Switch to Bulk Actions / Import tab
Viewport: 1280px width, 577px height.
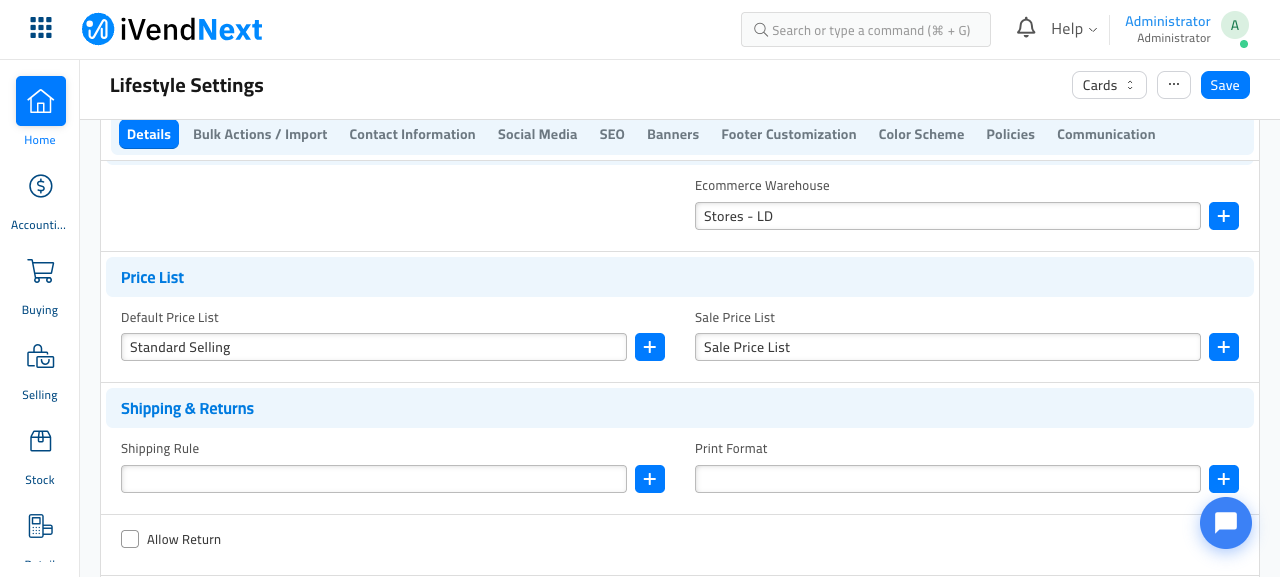click(x=260, y=134)
